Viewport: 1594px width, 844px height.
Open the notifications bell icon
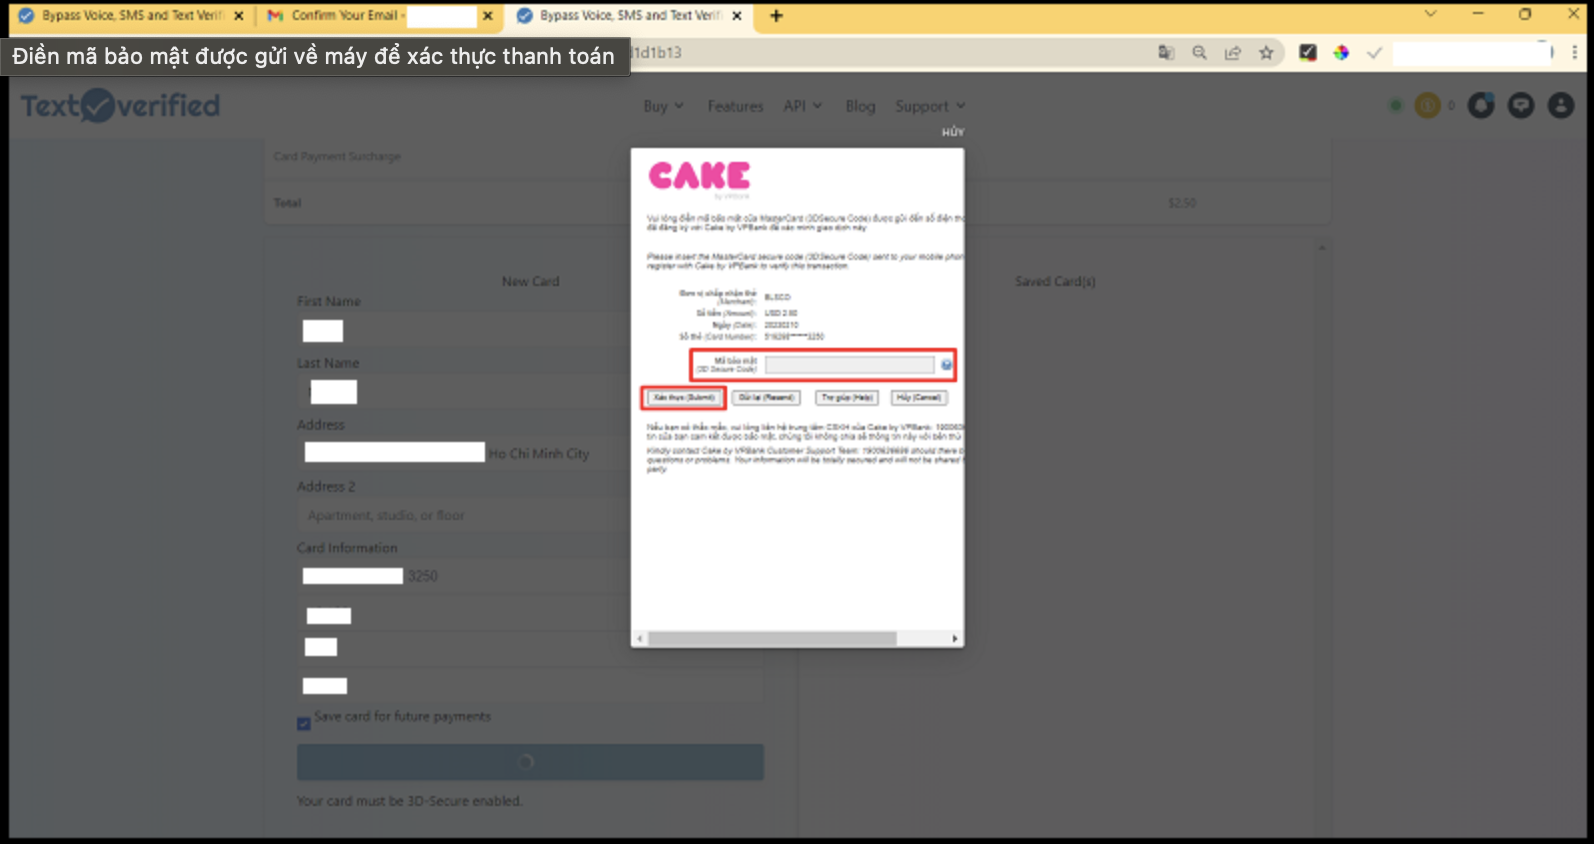coord(1481,105)
